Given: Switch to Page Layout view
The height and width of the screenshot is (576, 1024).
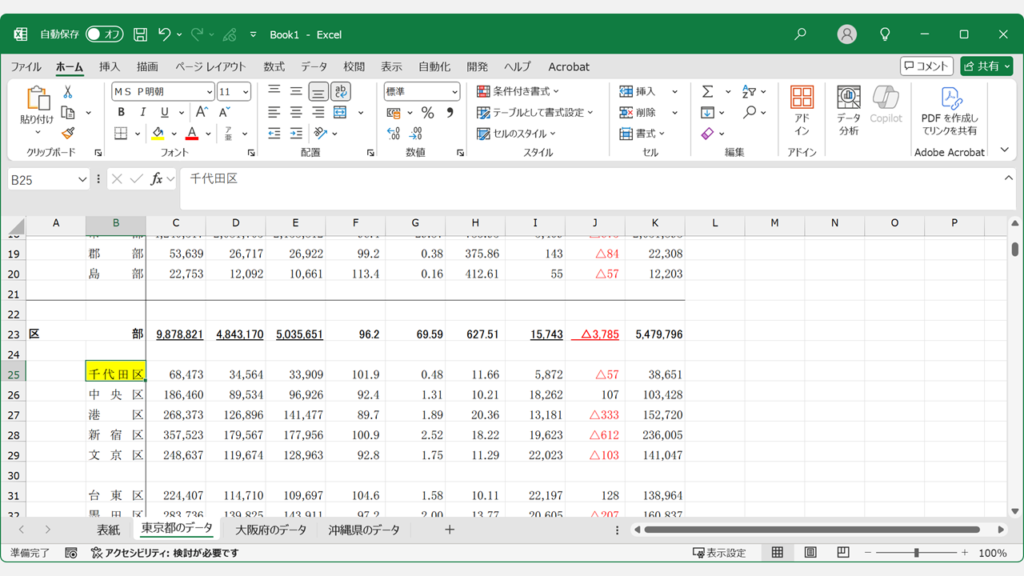Looking at the screenshot, I should click(x=810, y=552).
